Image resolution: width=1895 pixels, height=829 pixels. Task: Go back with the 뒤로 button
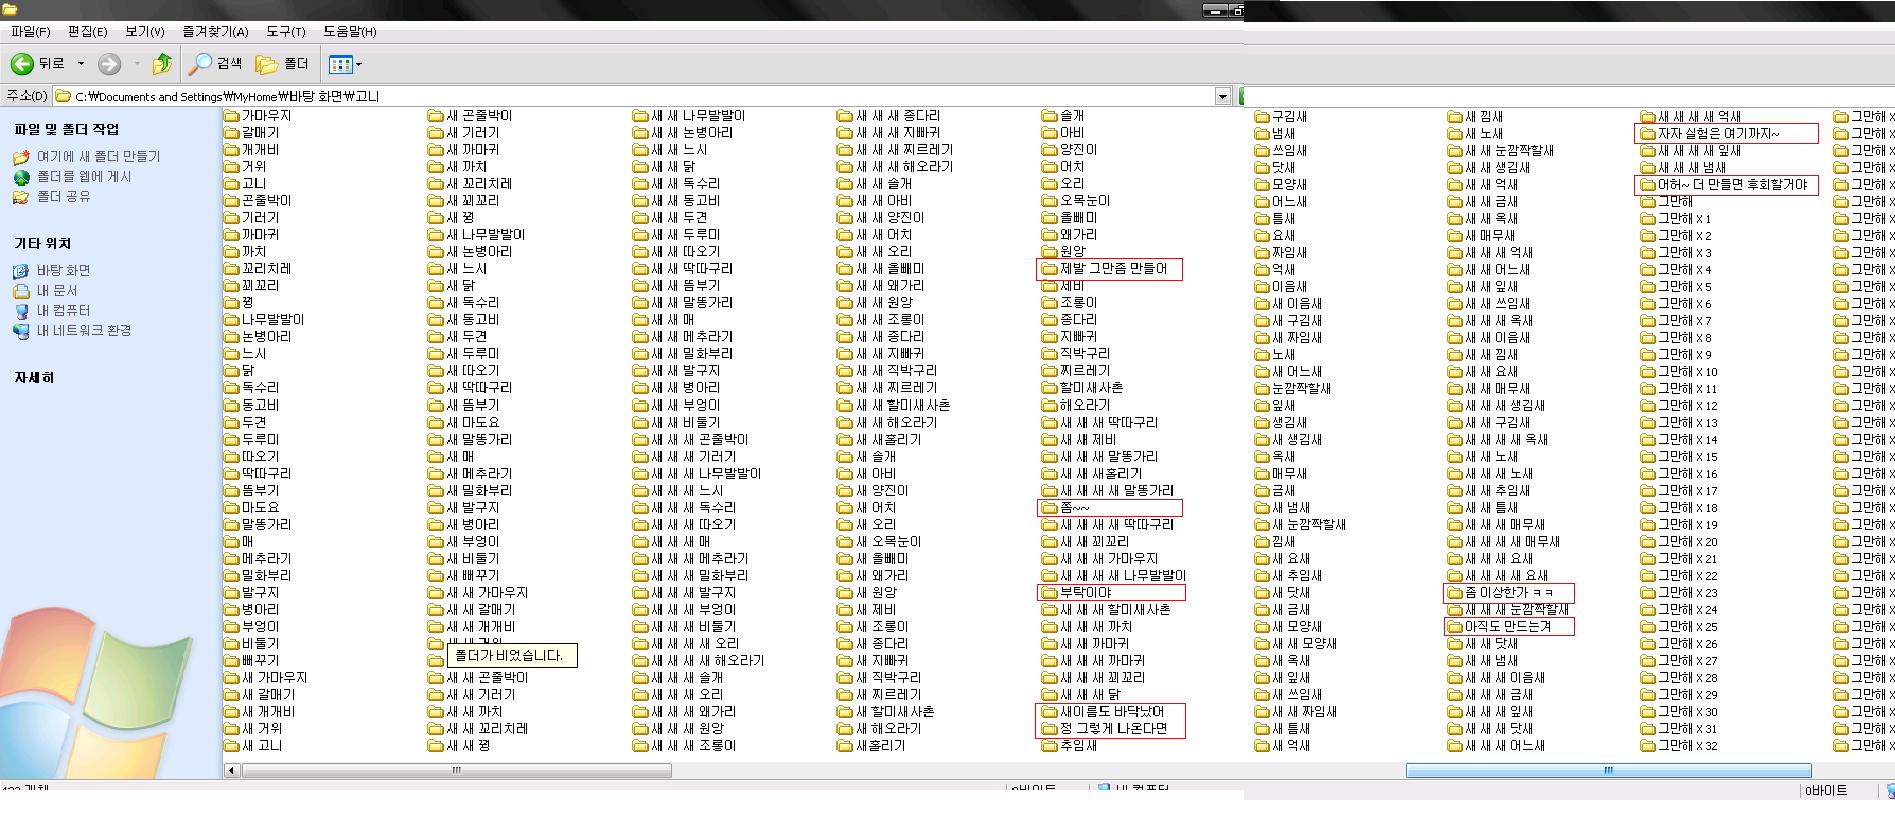pos(38,64)
